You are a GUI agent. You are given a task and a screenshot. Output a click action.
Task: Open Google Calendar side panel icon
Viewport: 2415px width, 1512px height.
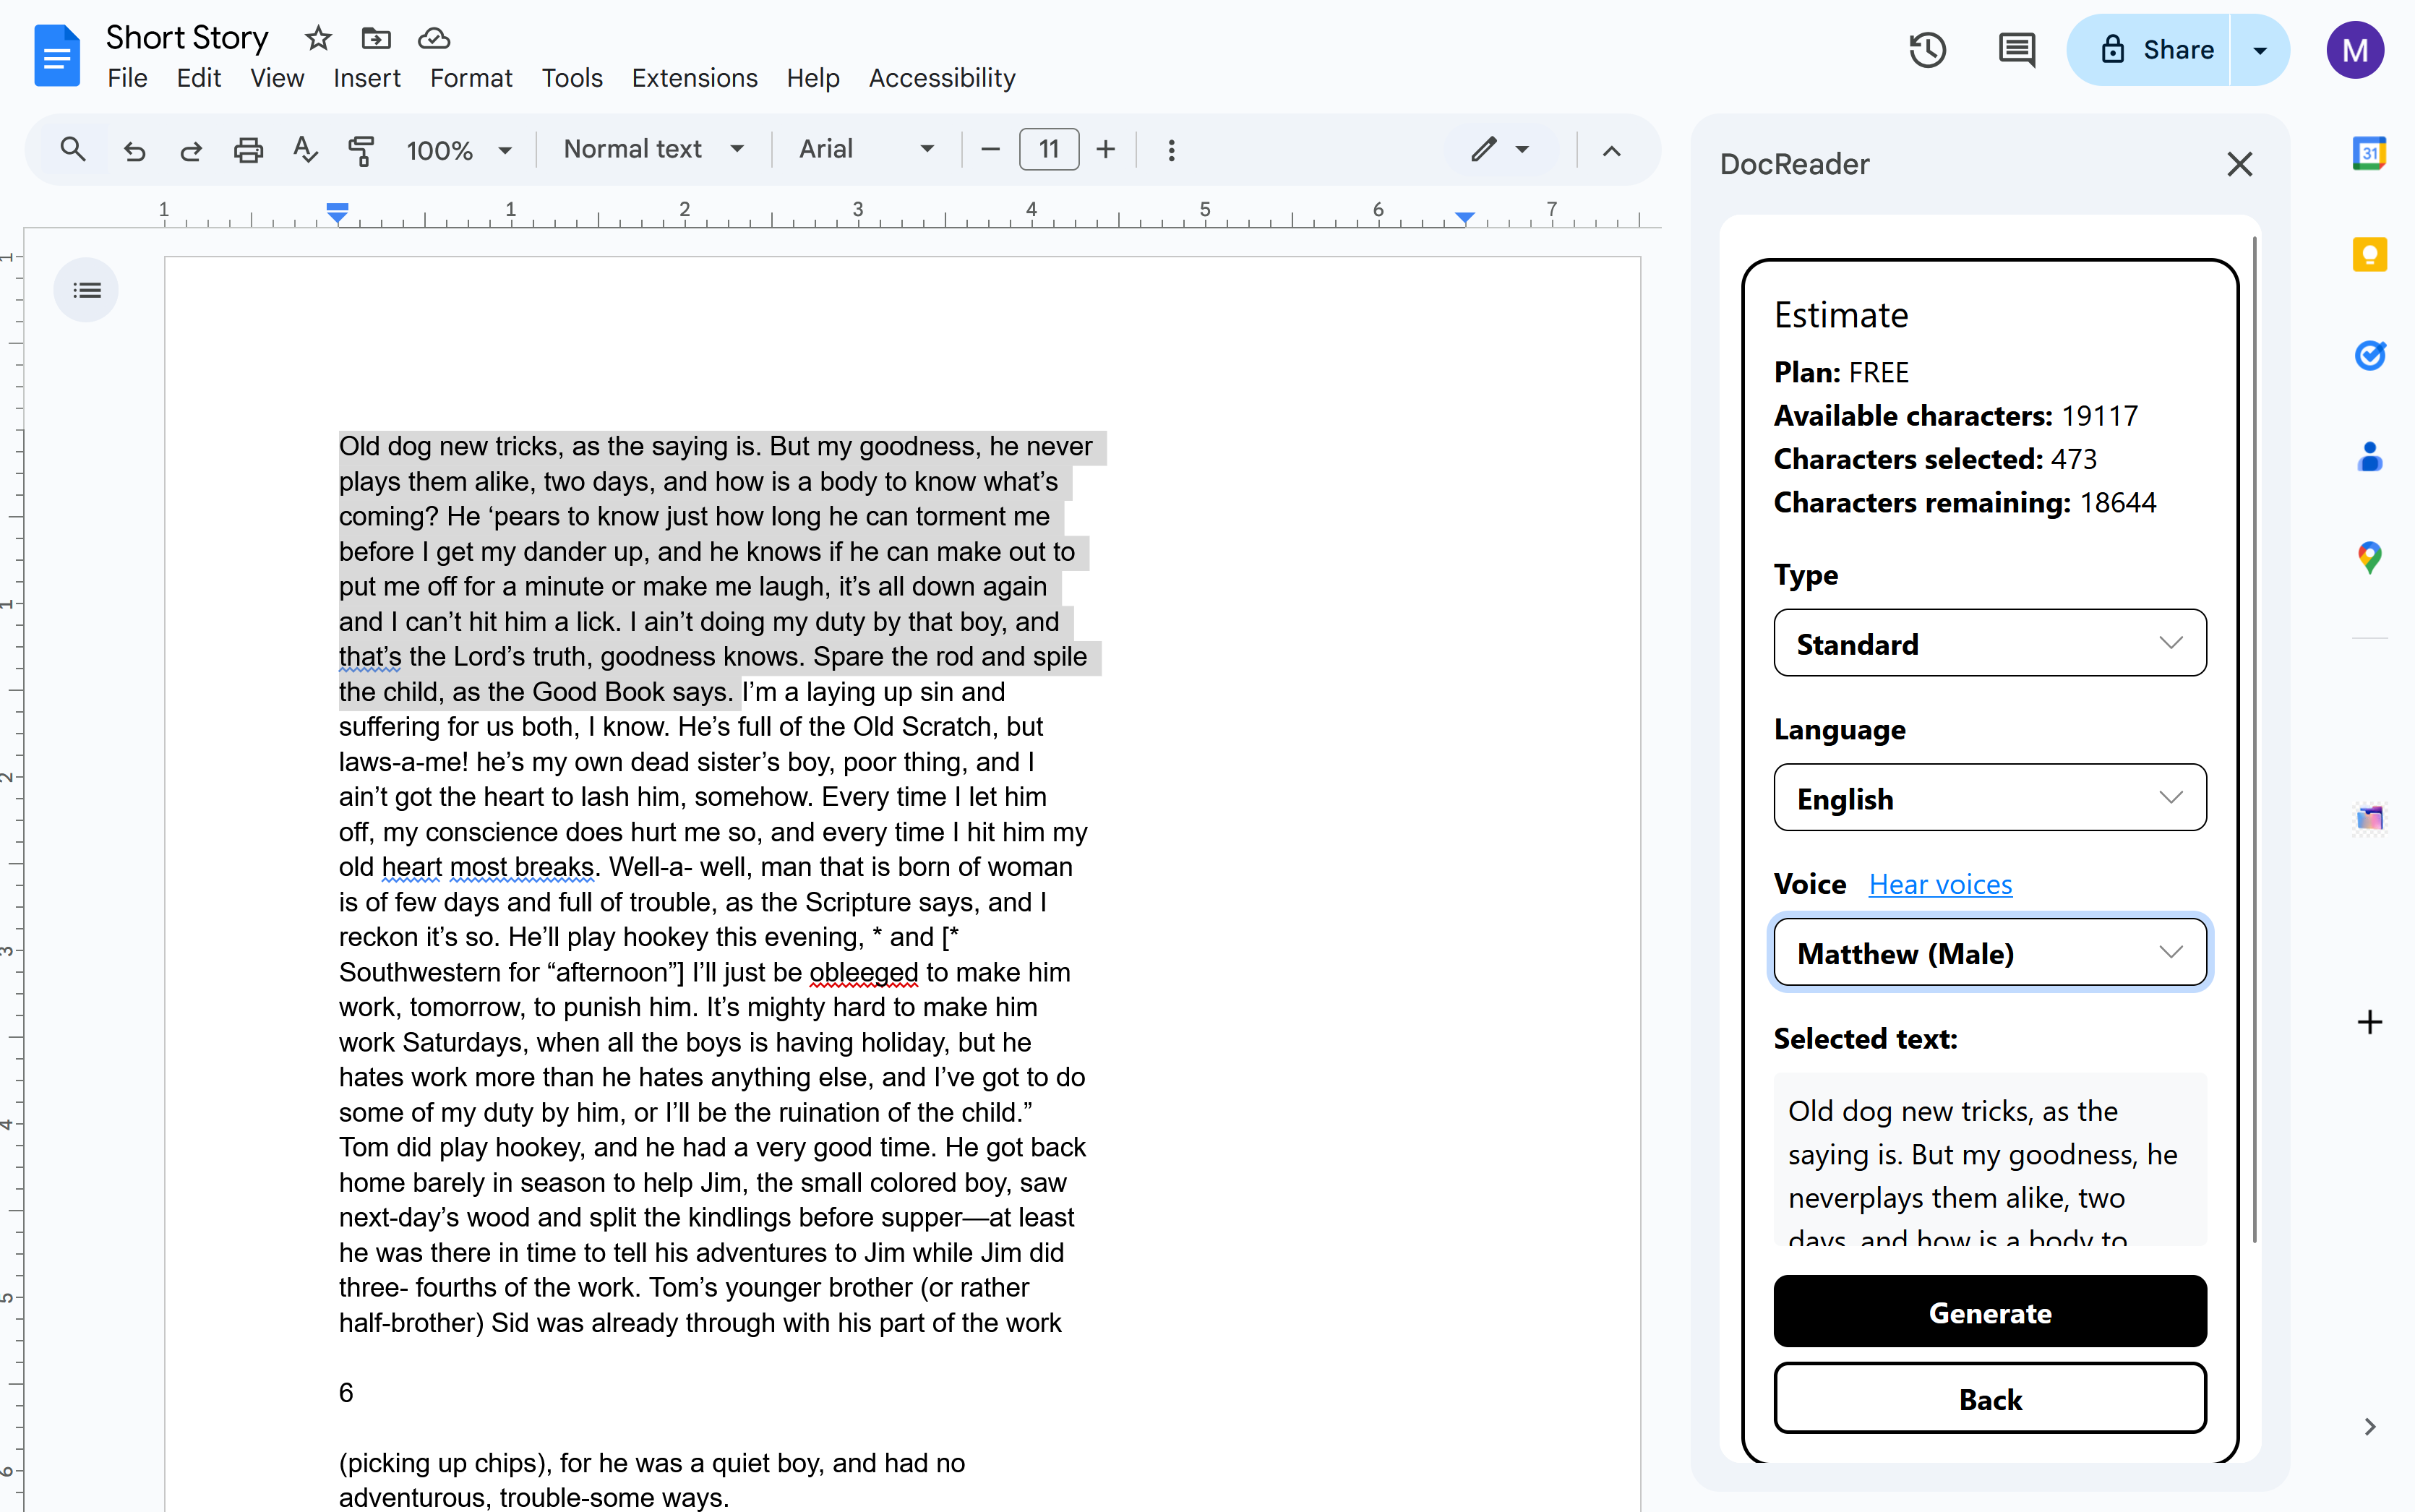click(2369, 153)
